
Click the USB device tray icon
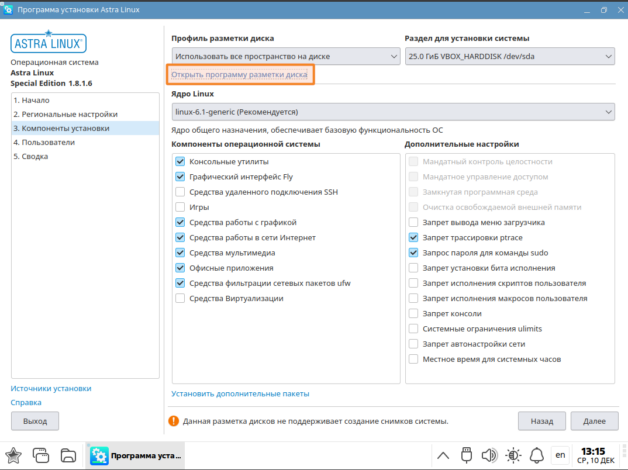(466, 455)
